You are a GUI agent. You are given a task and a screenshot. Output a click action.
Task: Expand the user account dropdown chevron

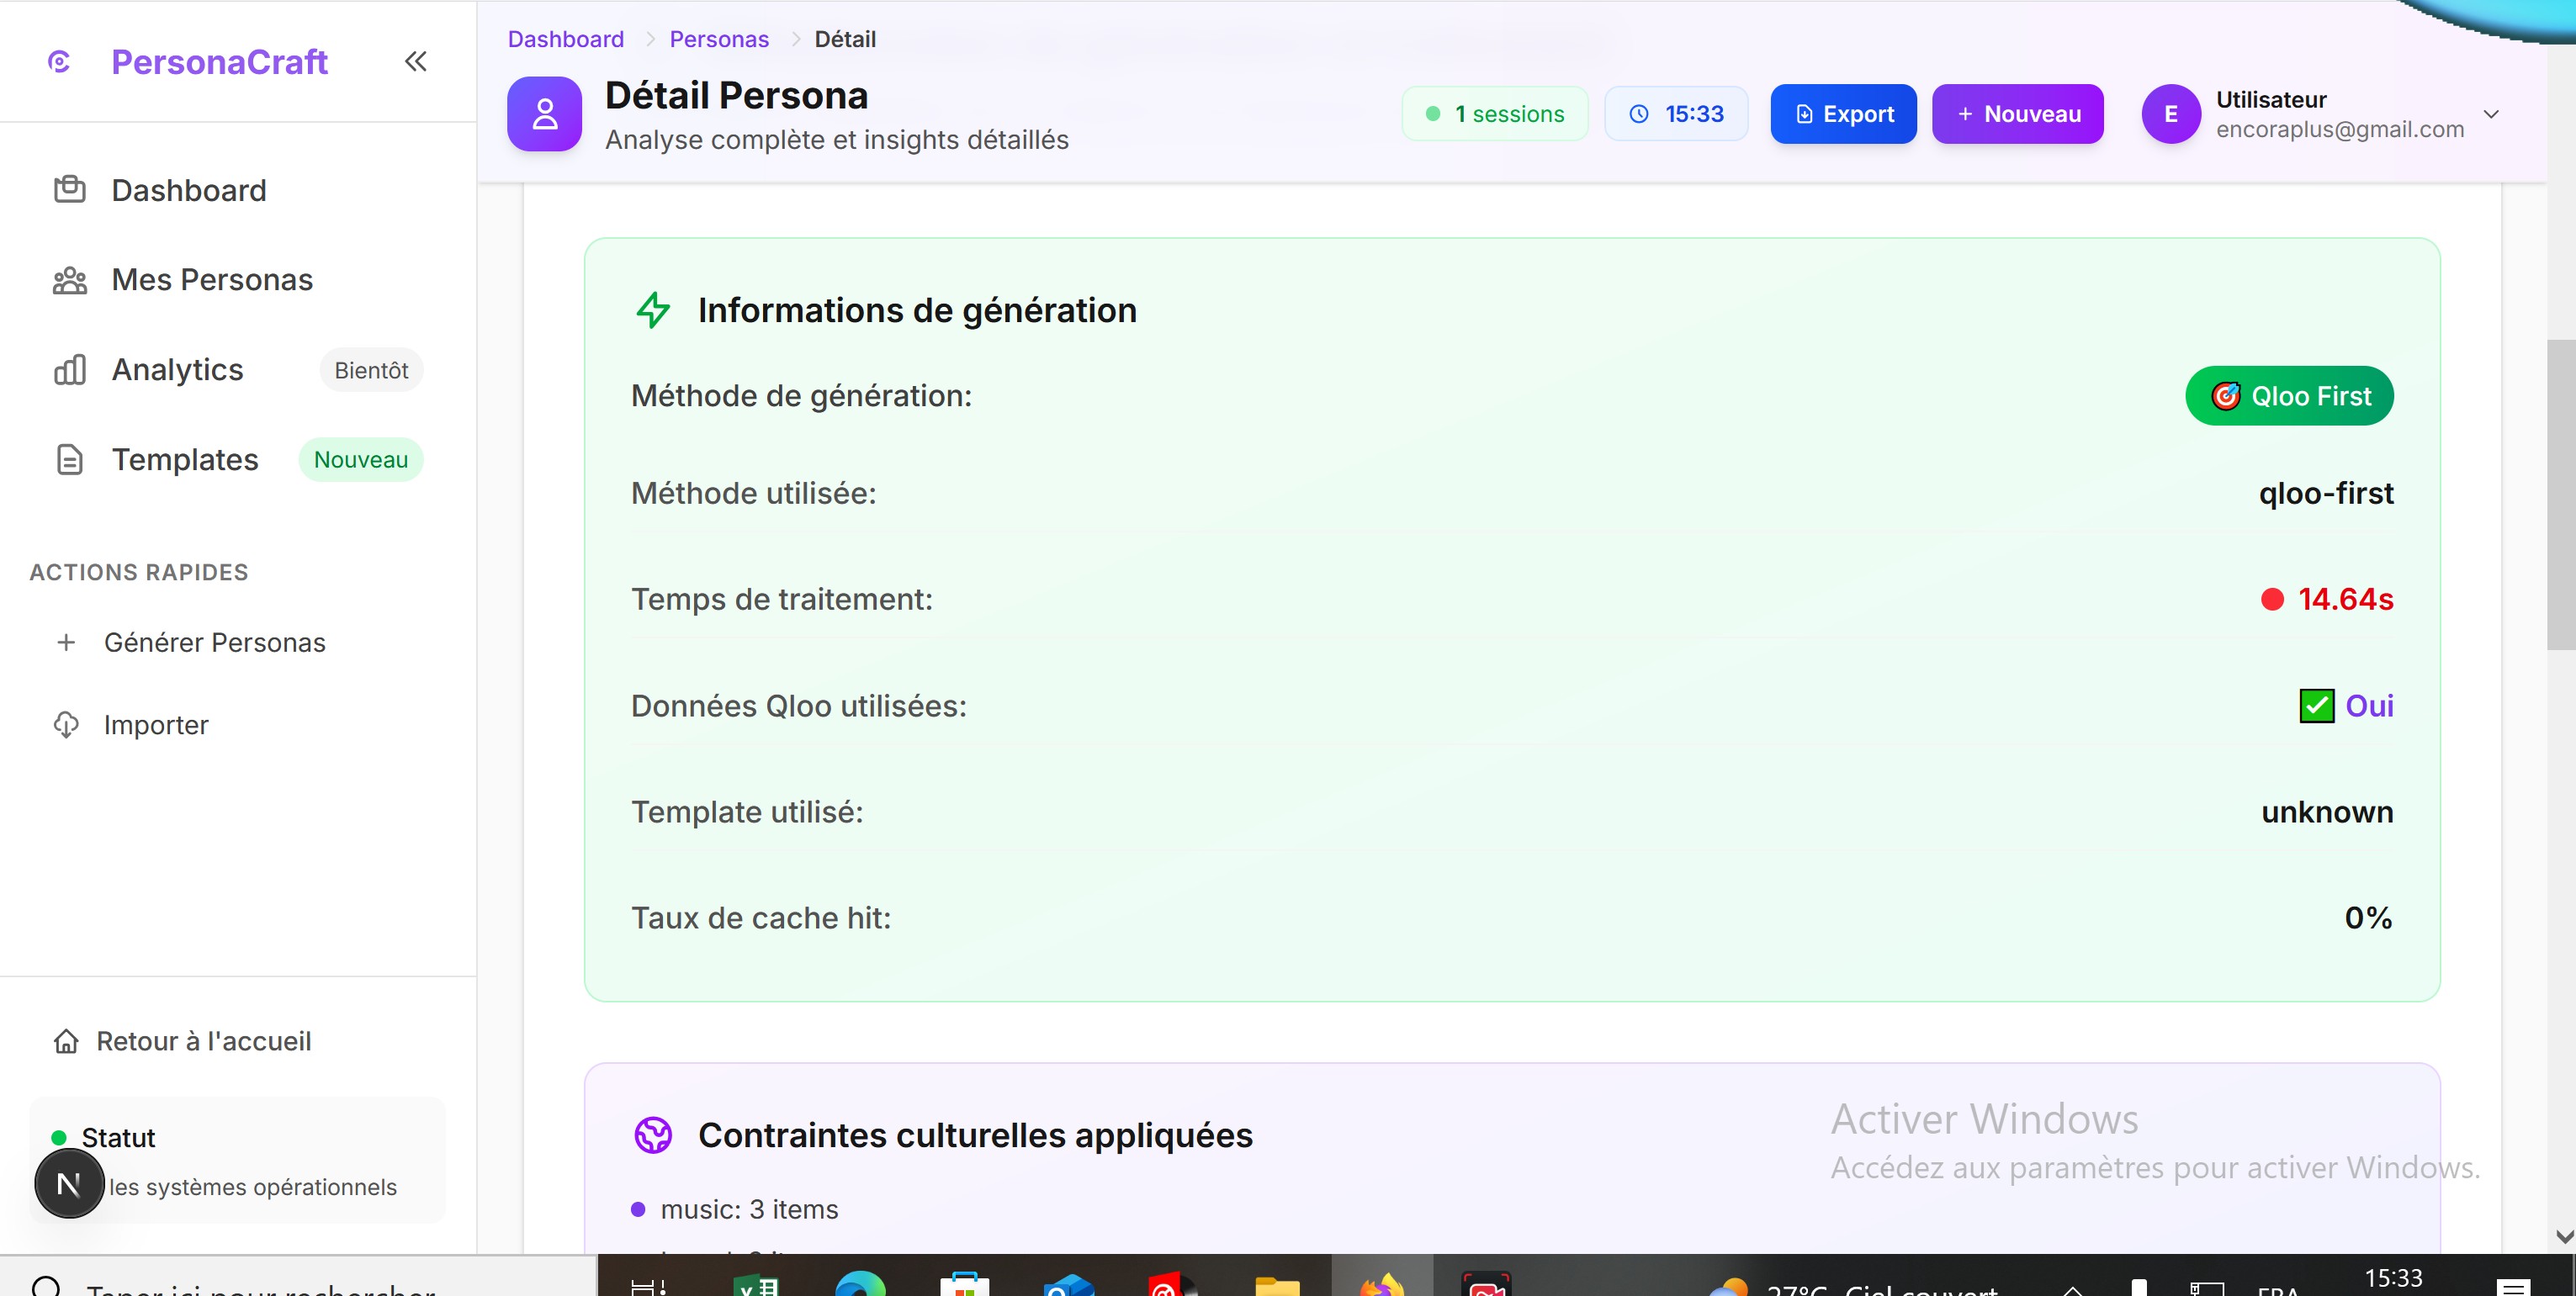[2491, 114]
